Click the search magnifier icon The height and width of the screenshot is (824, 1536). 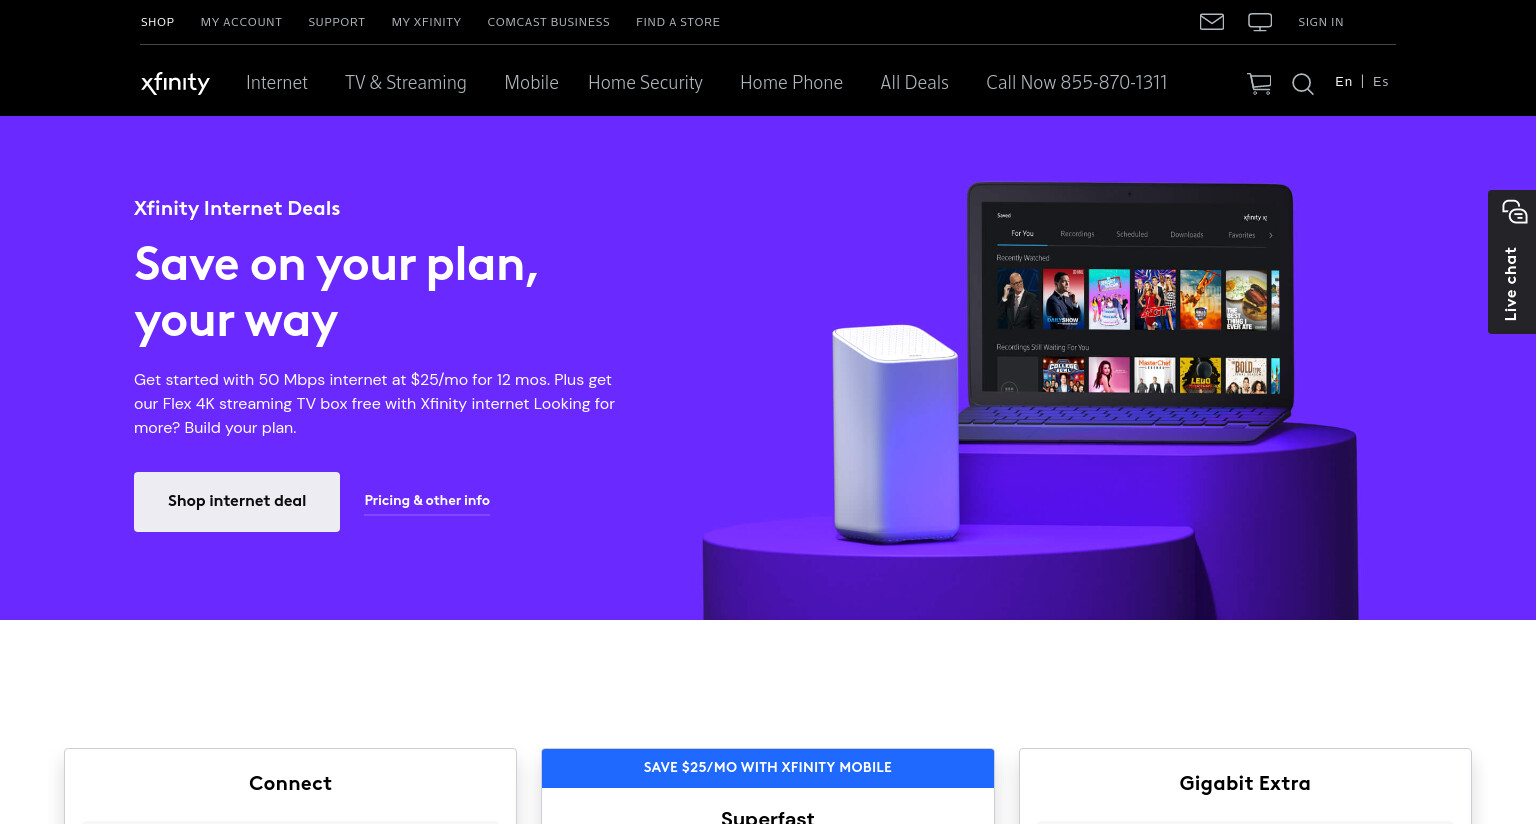[1303, 84]
